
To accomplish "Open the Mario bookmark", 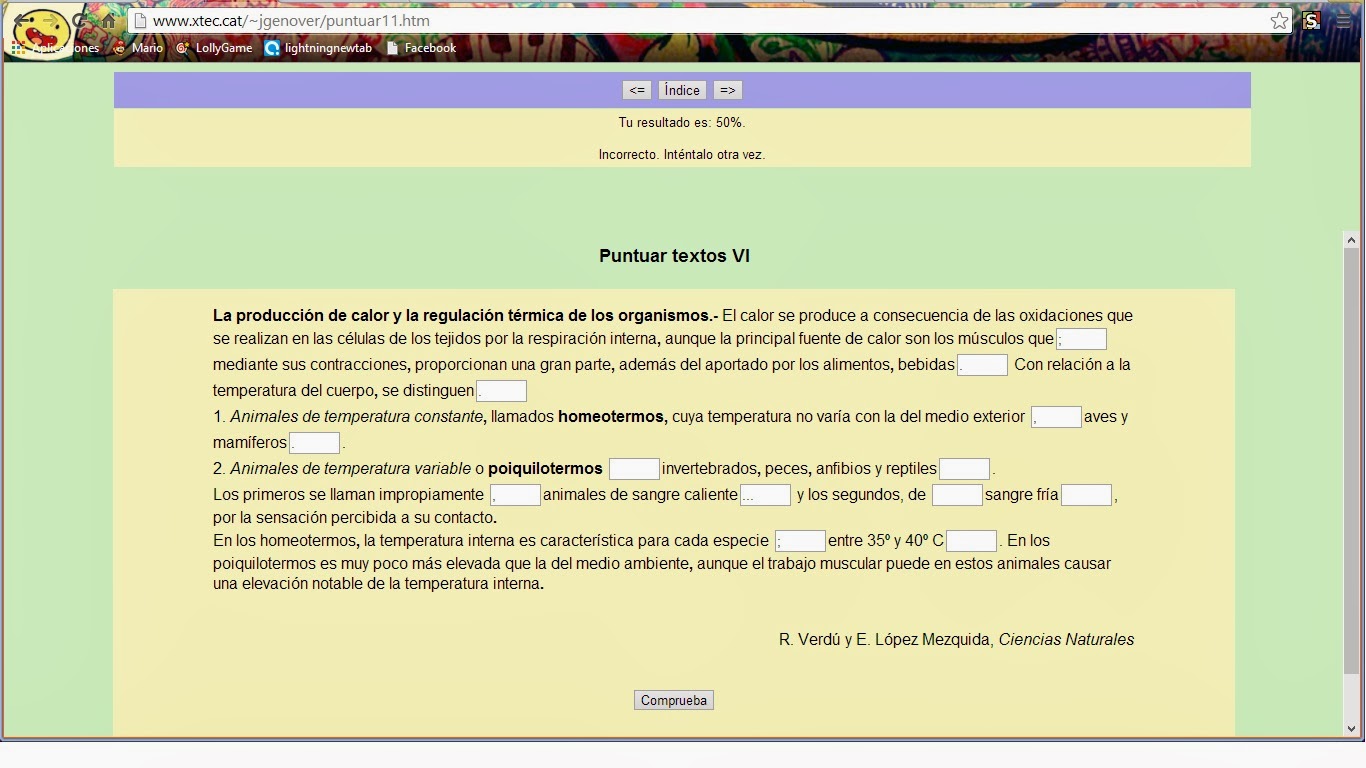I will click(138, 48).
